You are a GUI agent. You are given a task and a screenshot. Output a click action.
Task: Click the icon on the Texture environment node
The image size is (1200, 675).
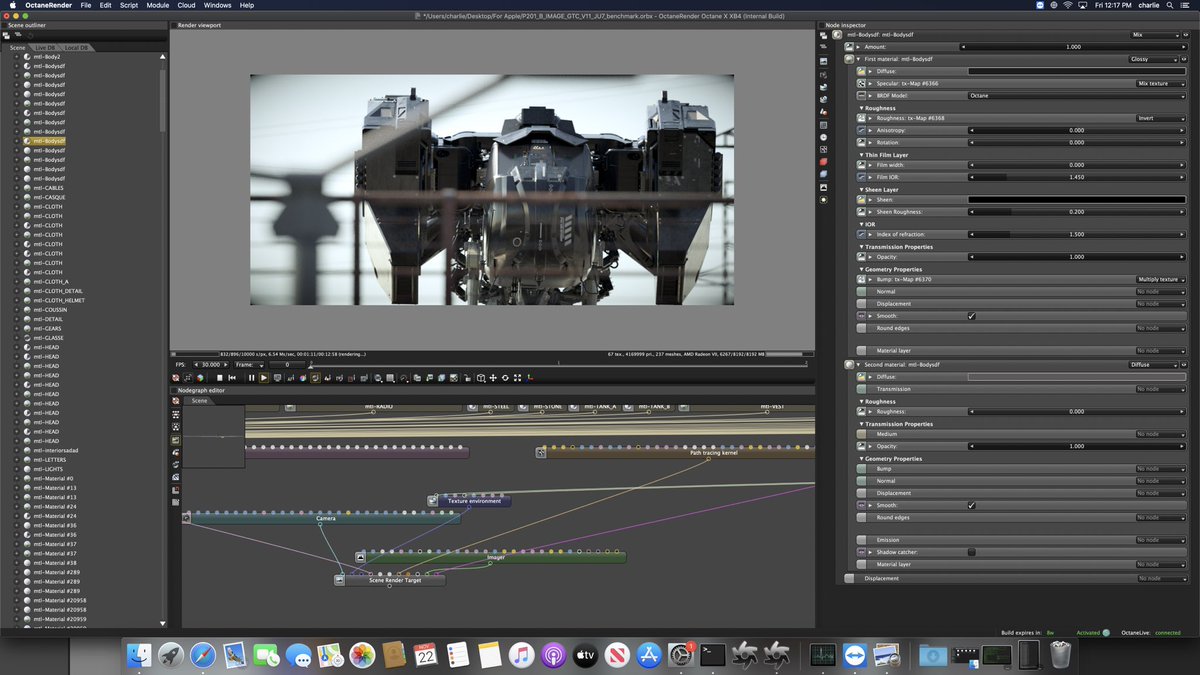click(x=433, y=500)
